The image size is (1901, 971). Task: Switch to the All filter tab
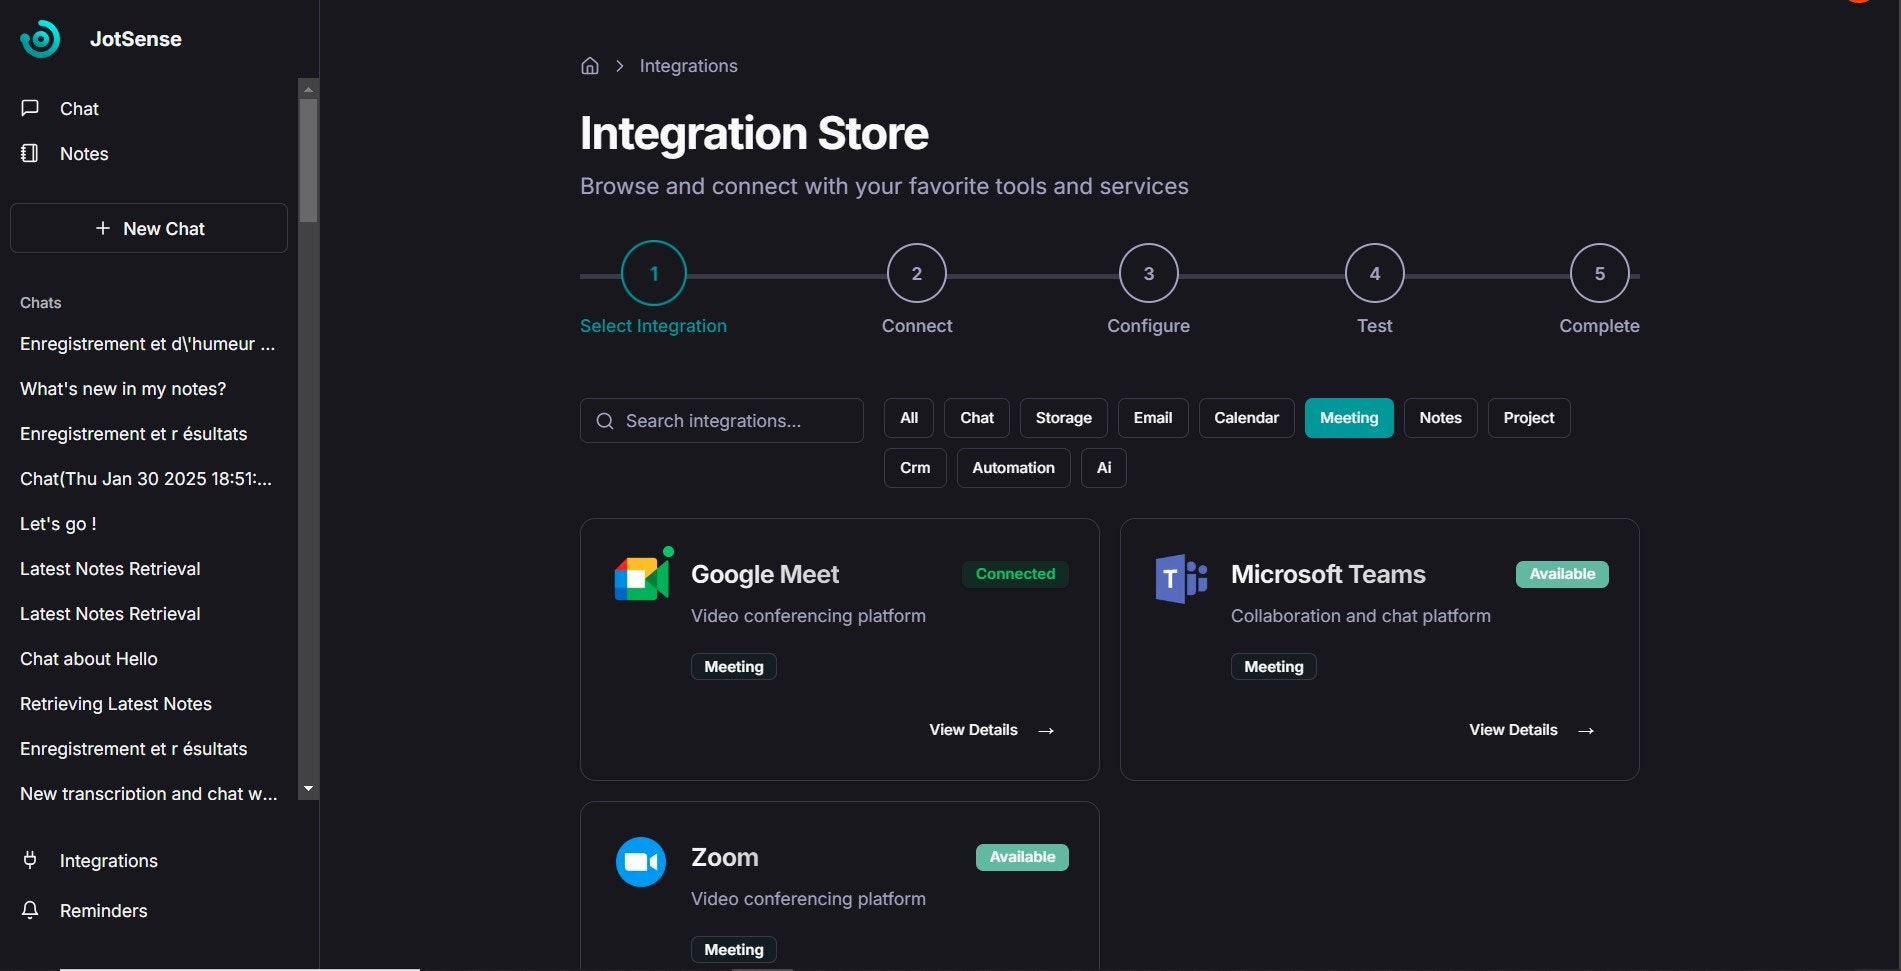click(x=908, y=418)
